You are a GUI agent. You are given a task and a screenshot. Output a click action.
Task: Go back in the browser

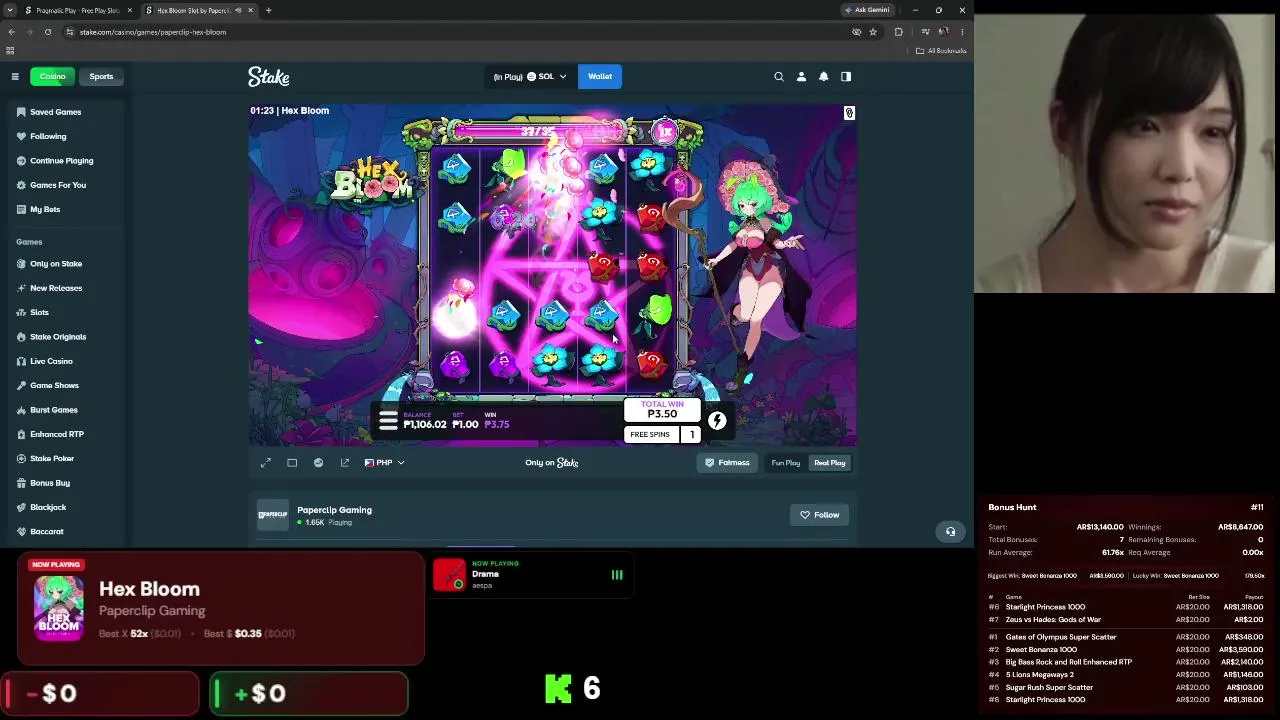point(11,32)
